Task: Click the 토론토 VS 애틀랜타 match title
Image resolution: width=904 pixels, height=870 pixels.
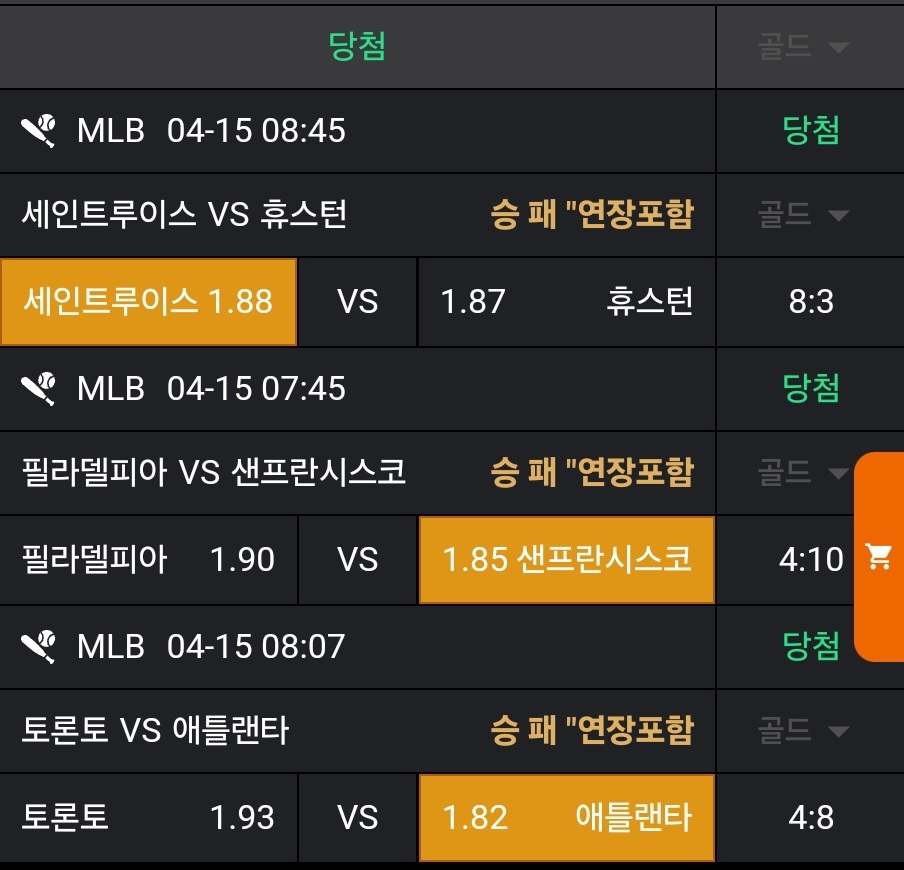Action: (156, 730)
